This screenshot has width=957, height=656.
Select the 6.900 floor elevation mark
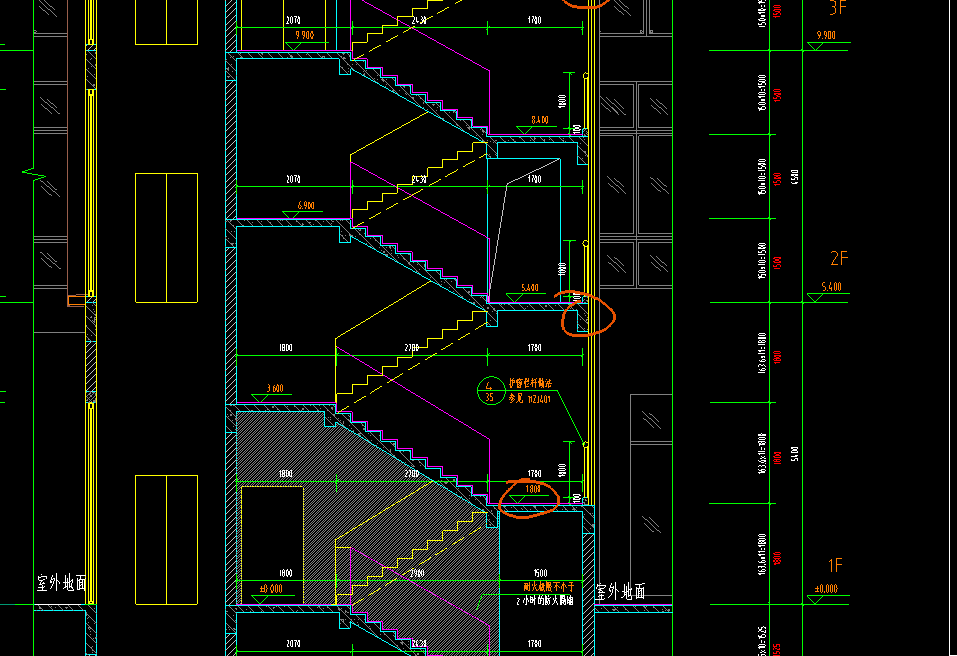pyautogui.click(x=306, y=206)
